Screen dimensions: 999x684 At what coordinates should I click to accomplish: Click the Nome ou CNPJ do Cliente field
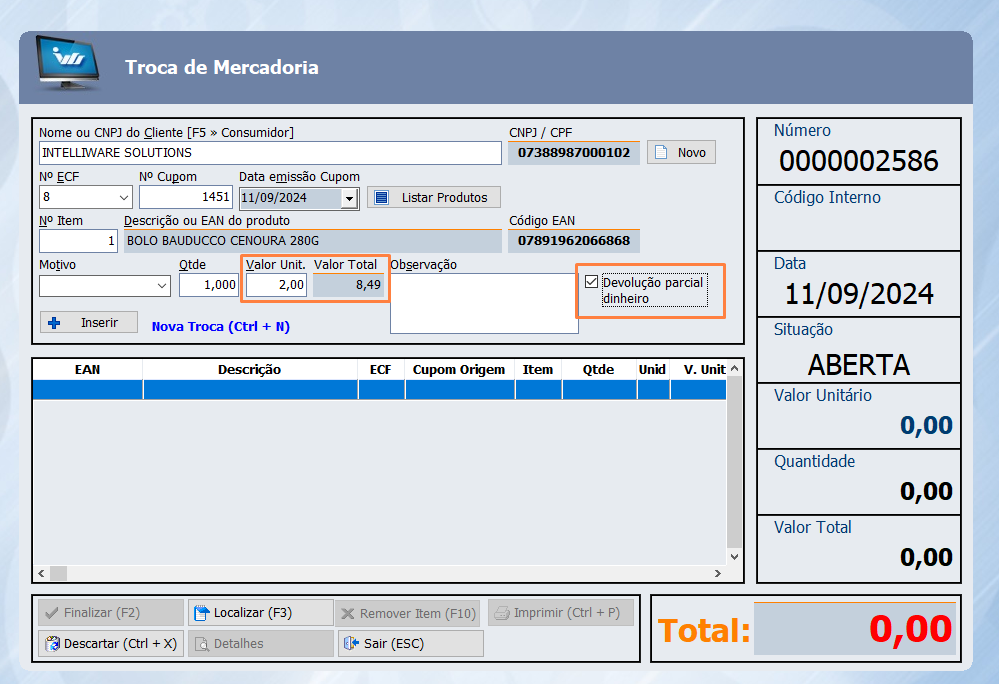[269, 153]
